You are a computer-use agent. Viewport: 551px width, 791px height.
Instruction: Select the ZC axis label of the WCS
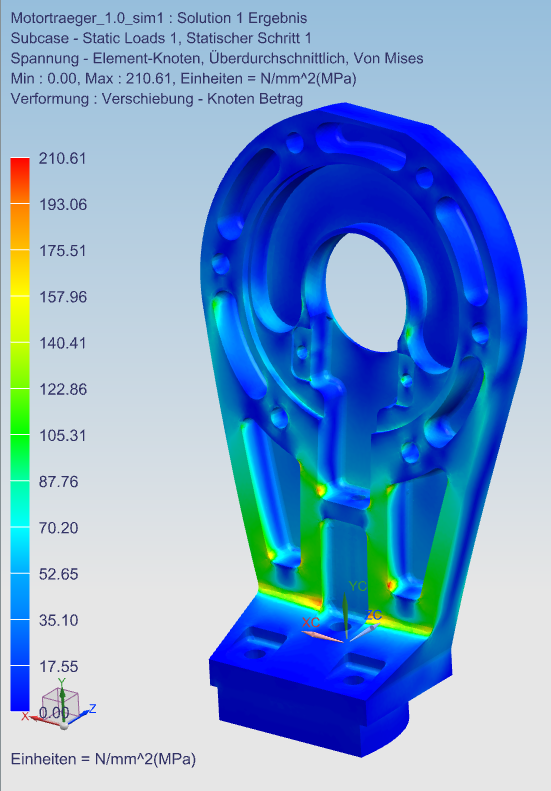374,615
